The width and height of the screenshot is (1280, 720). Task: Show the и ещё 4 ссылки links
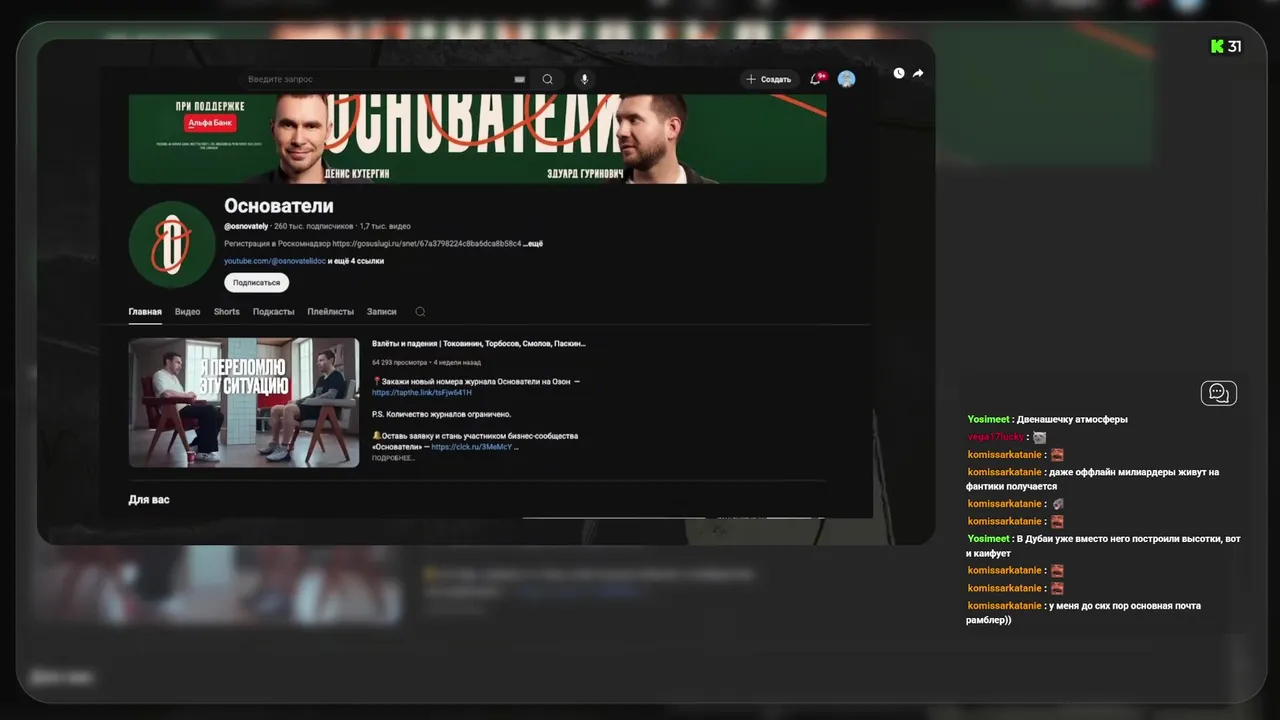[356, 261]
